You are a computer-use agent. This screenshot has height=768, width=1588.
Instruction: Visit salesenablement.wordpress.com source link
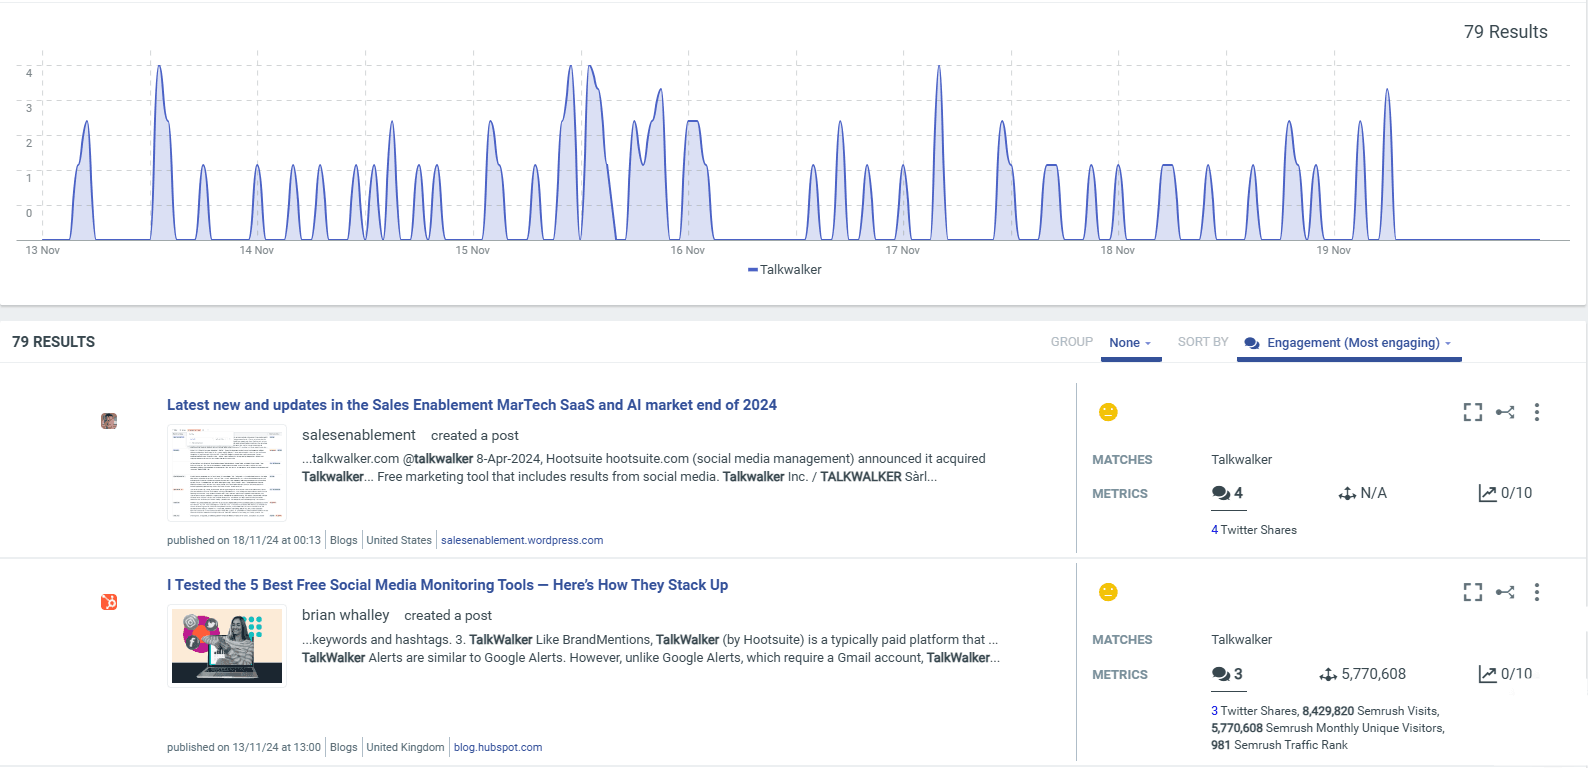[x=521, y=540]
